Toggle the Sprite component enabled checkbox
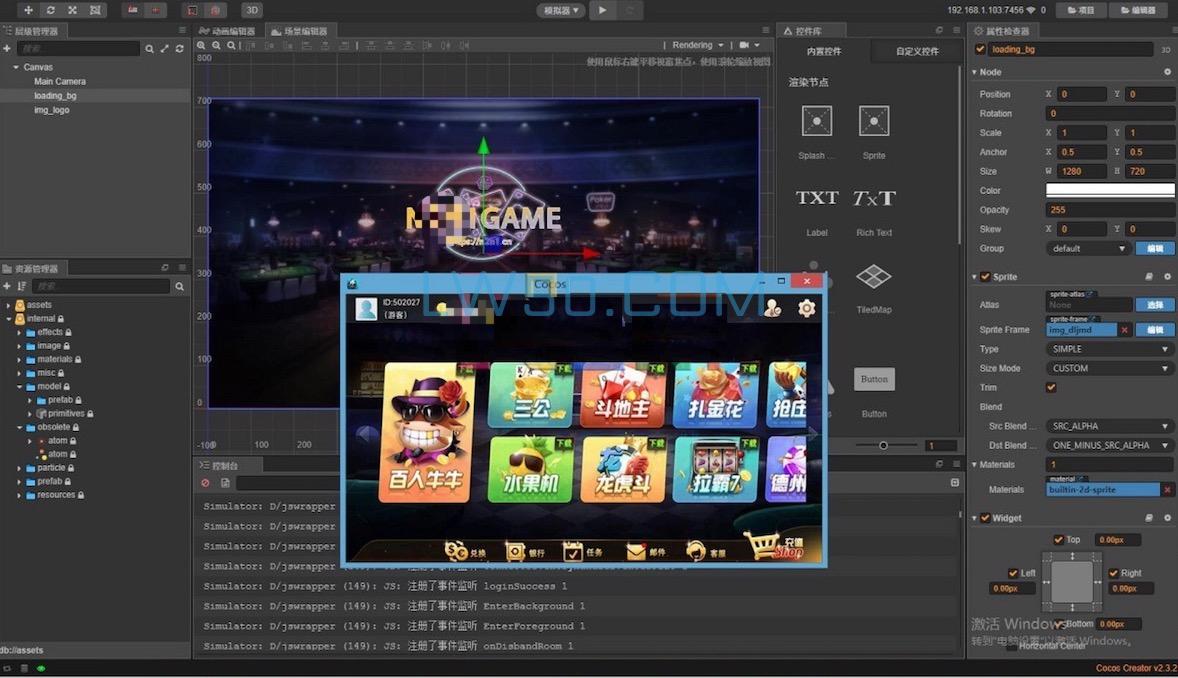The width and height of the screenshot is (1178, 678). pos(985,277)
